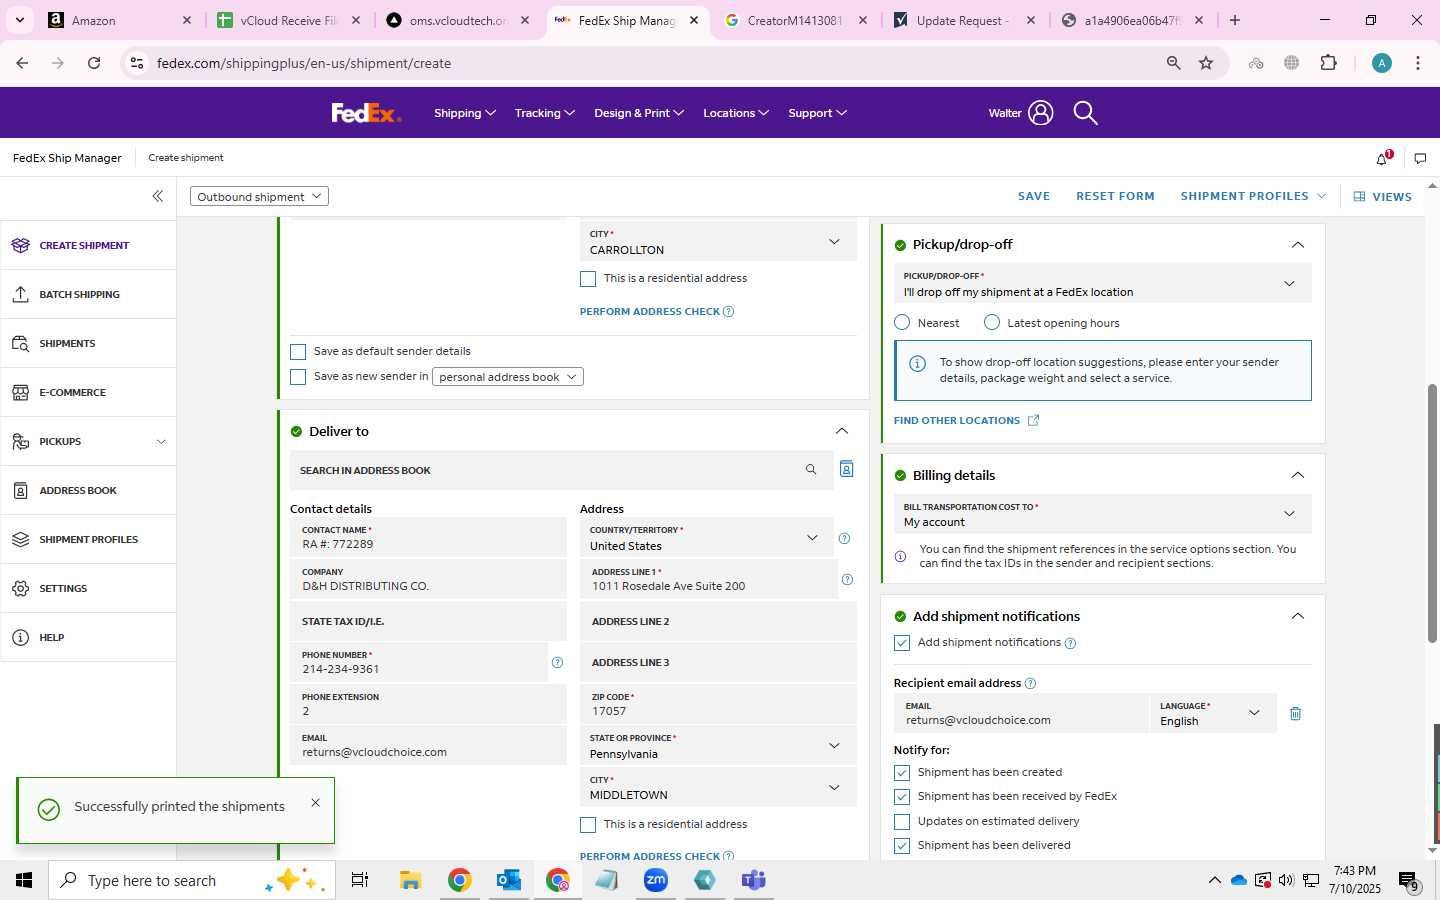
Task: Open the Tracking menu
Action: pos(545,113)
